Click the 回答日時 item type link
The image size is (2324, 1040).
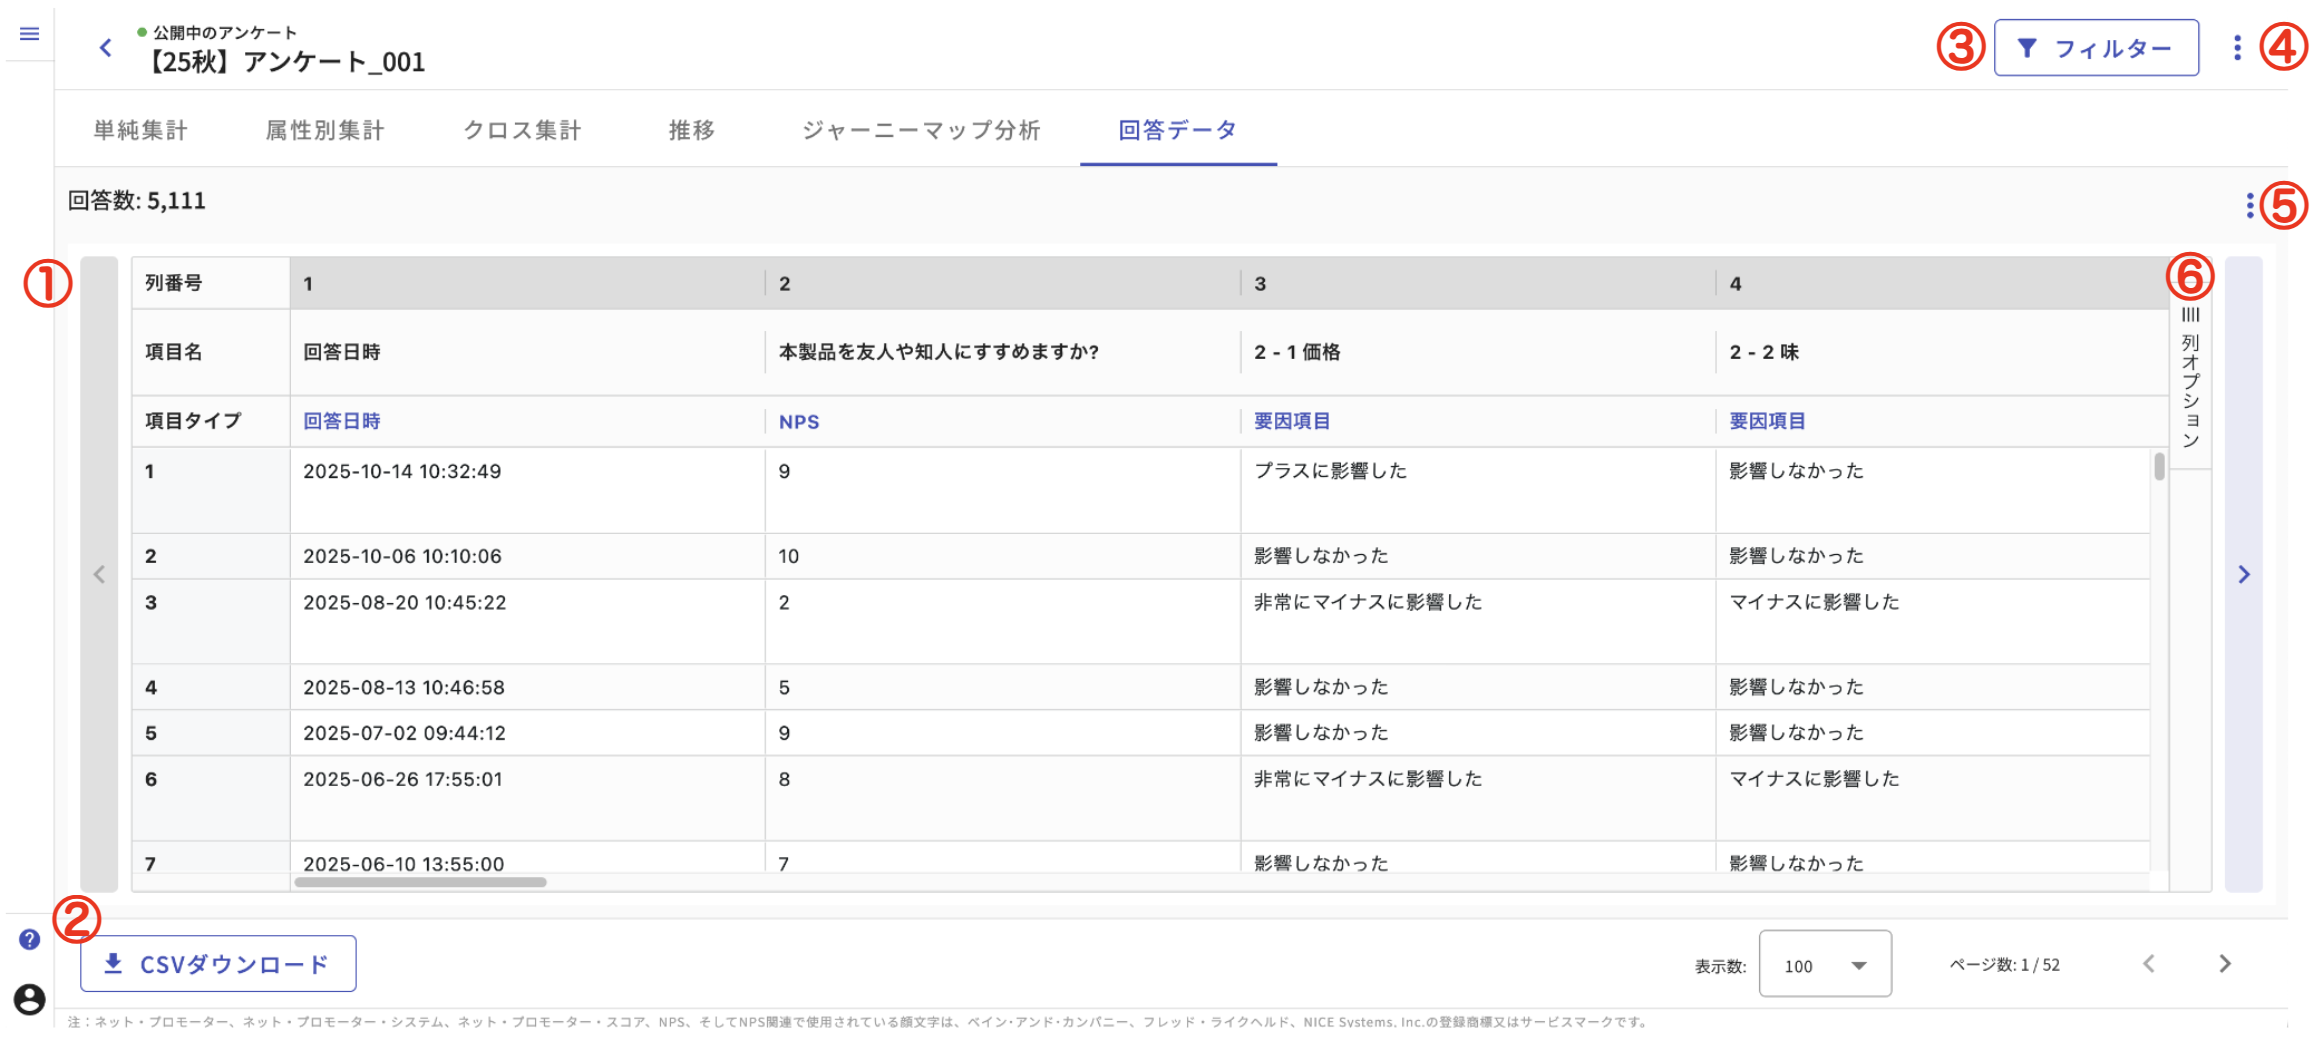(x=341, y=421)
